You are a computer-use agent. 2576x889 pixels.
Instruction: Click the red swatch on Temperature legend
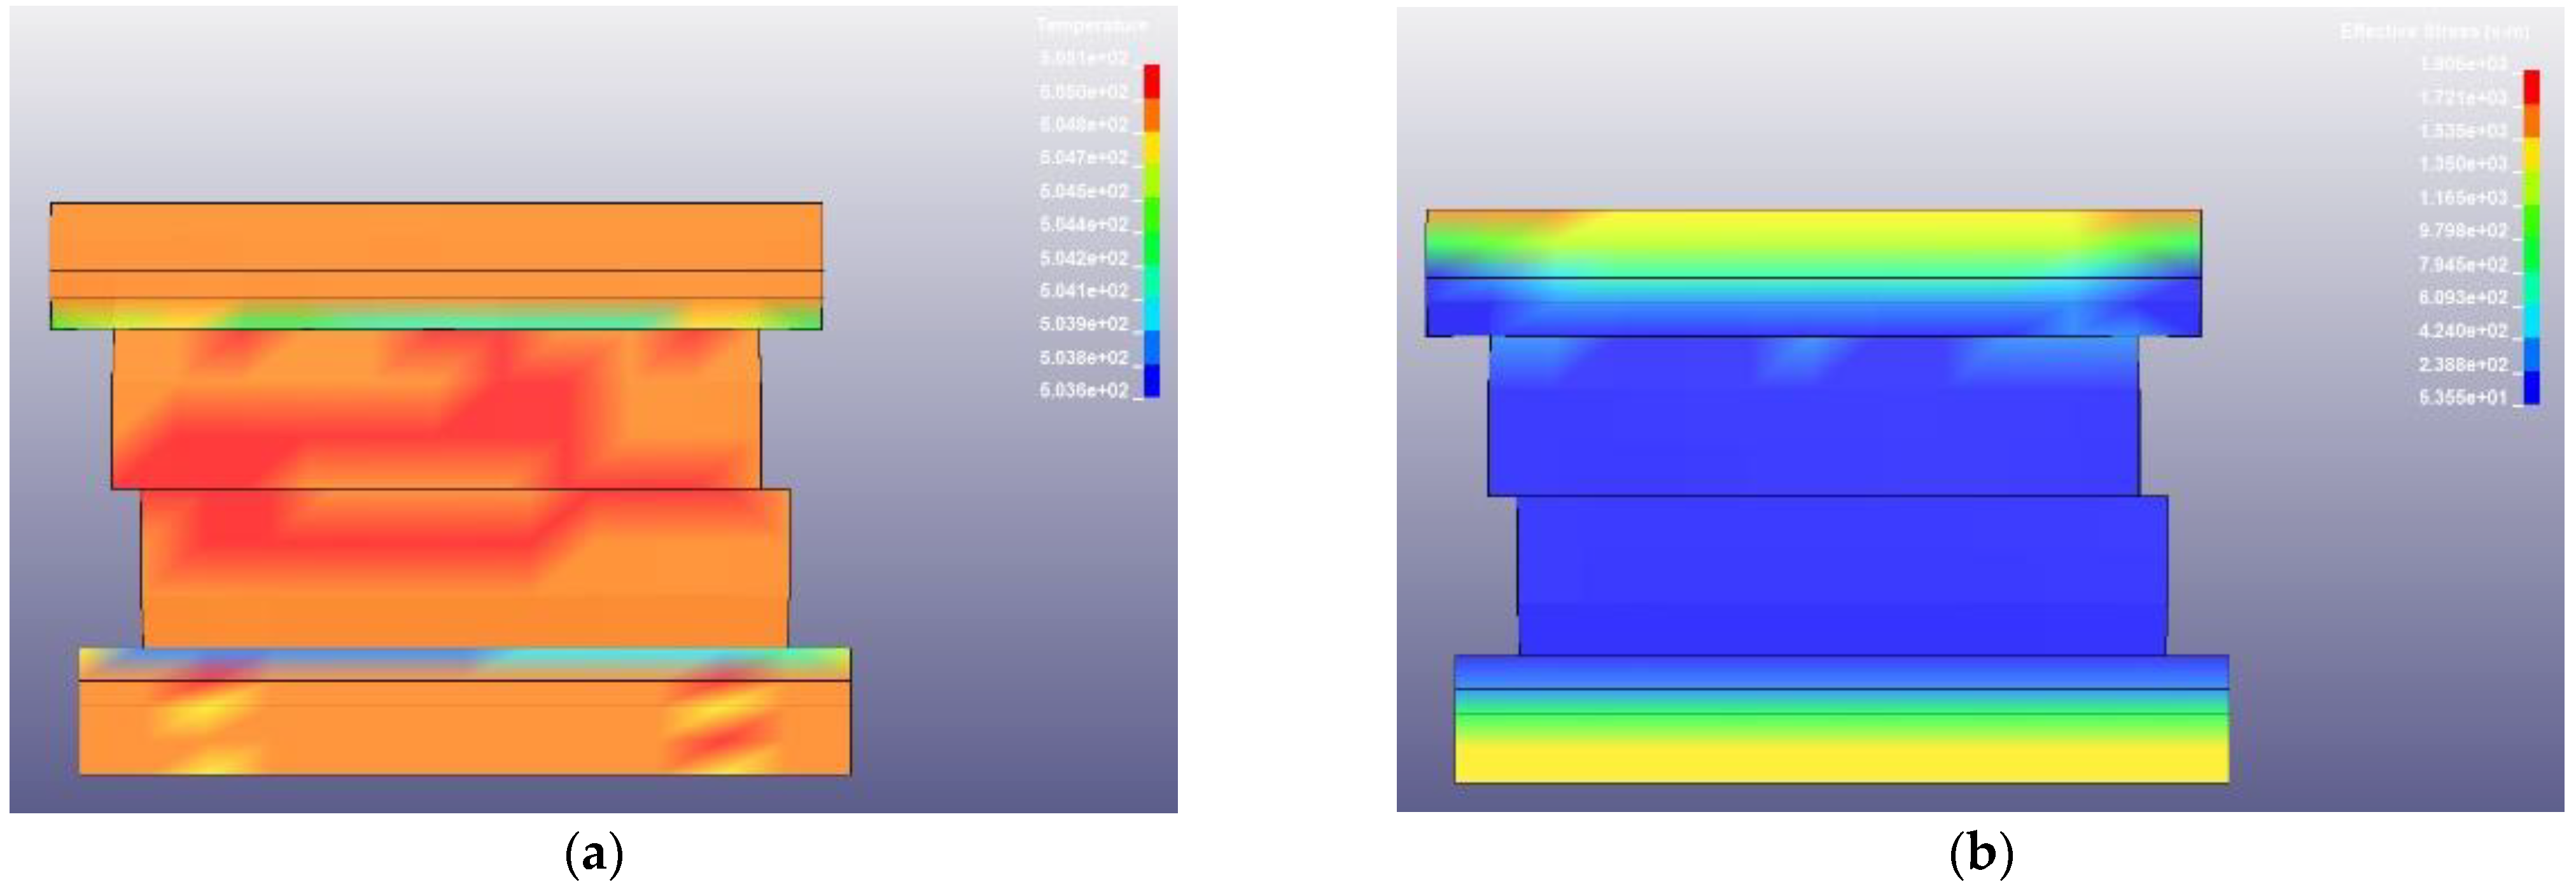point(1152,80)
